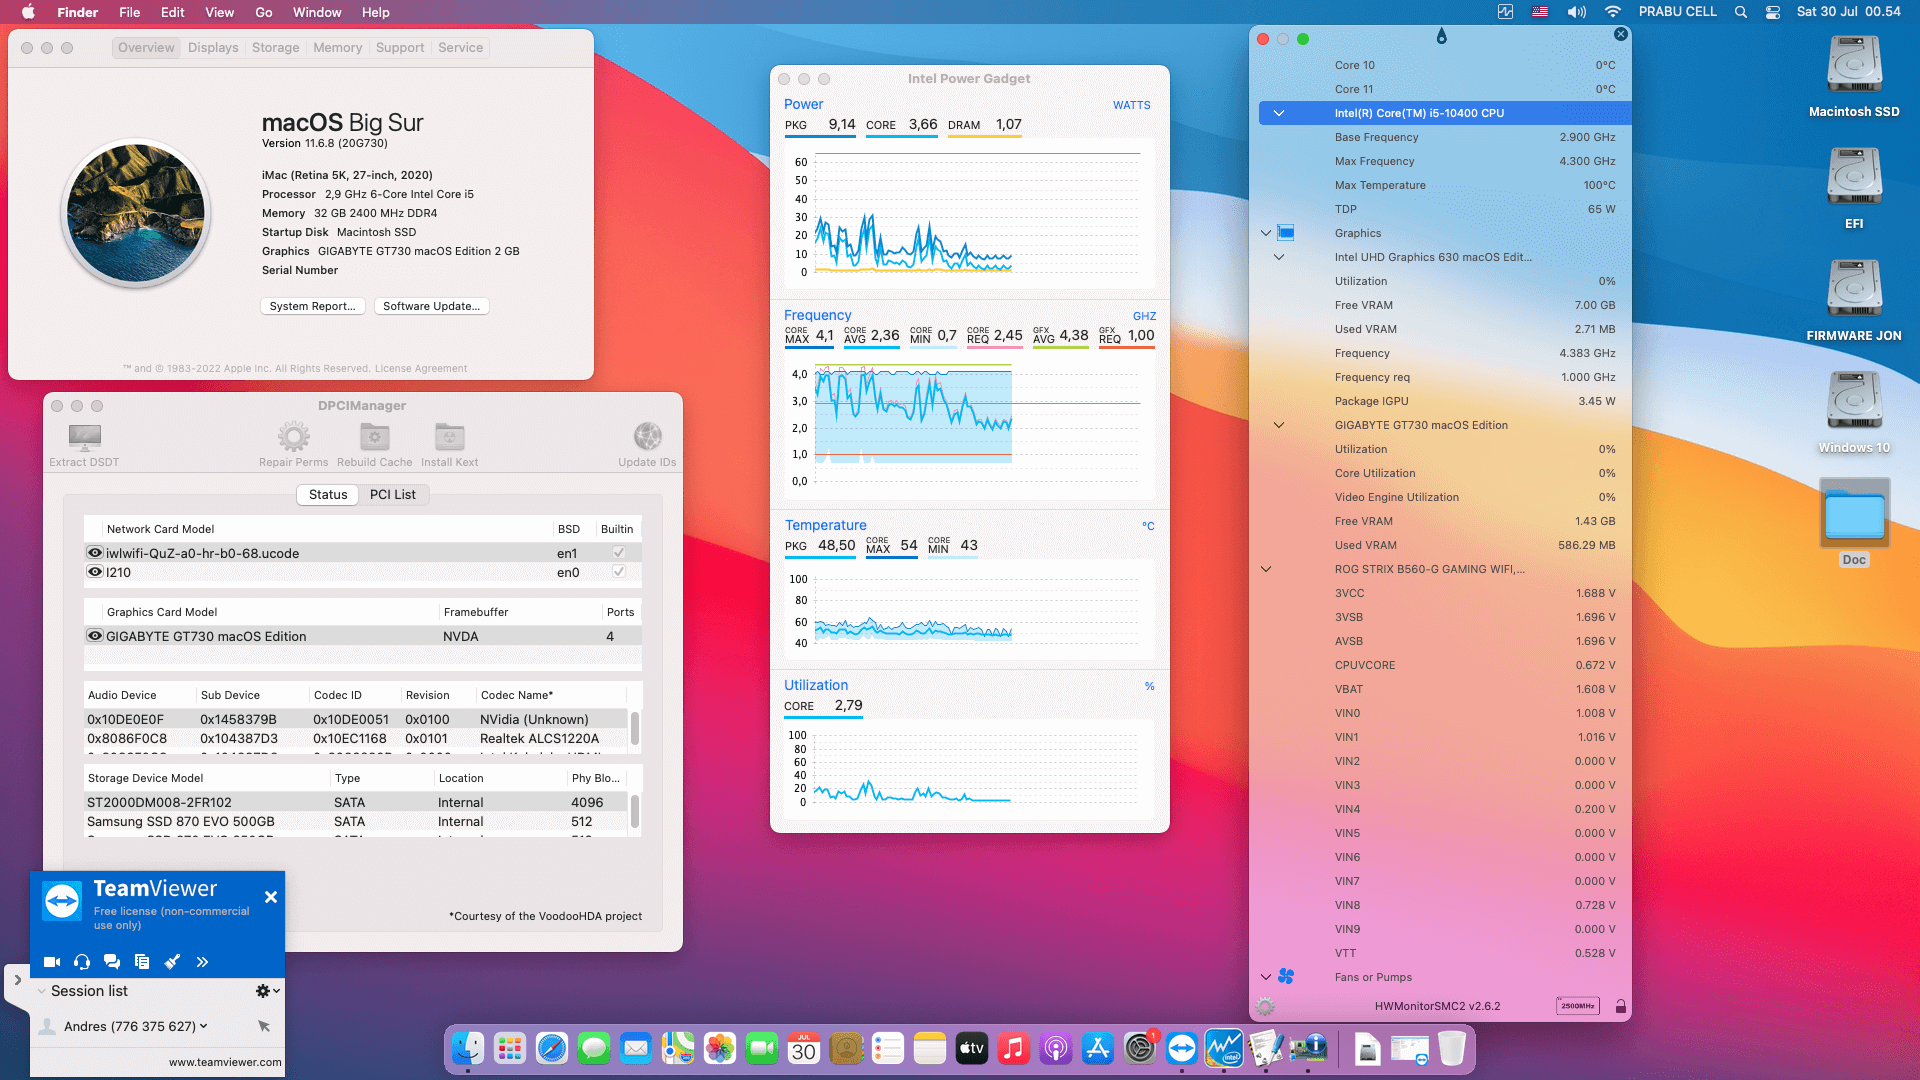
Task: Open the TeamViewer chat bubbles icon
Action: (x=112, y=962)
